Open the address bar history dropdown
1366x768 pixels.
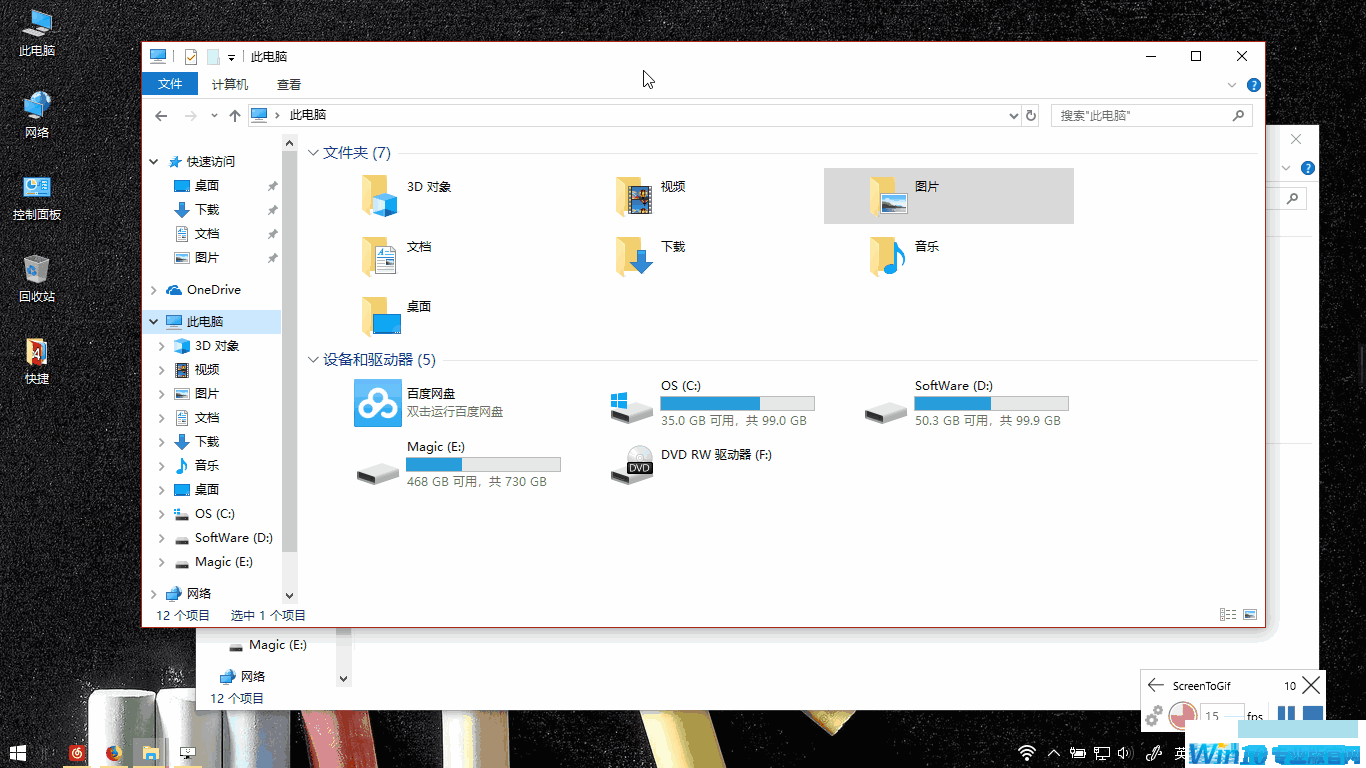click(x=1014, y=116)
